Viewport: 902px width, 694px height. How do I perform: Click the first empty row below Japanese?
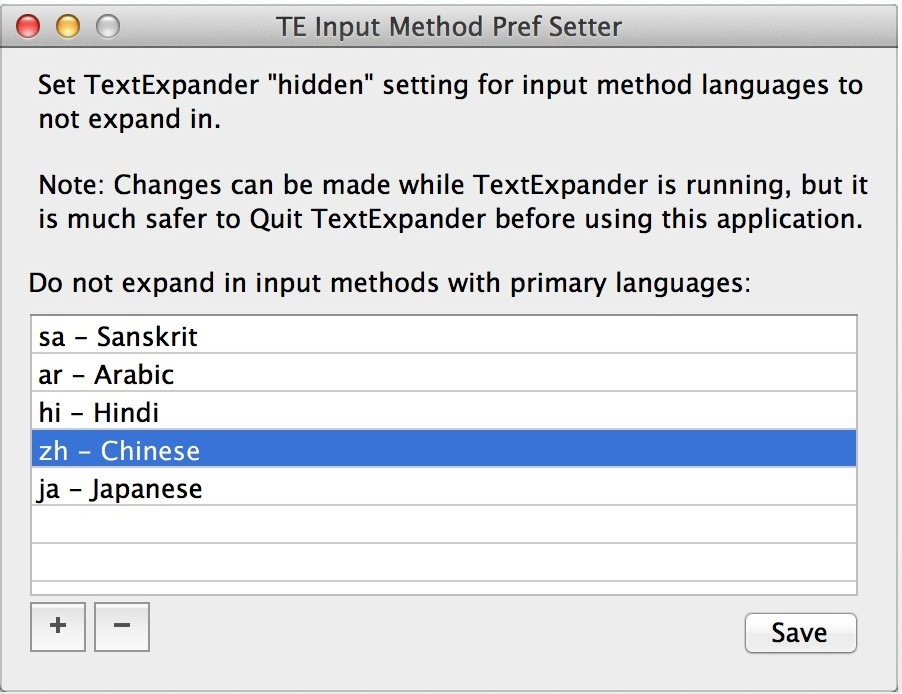(x=444, y=524)
